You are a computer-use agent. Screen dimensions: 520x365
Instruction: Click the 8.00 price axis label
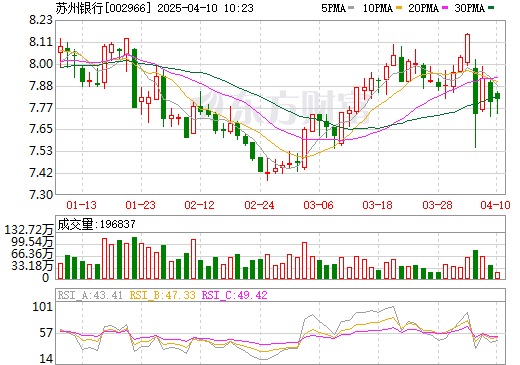coord(41,64)
